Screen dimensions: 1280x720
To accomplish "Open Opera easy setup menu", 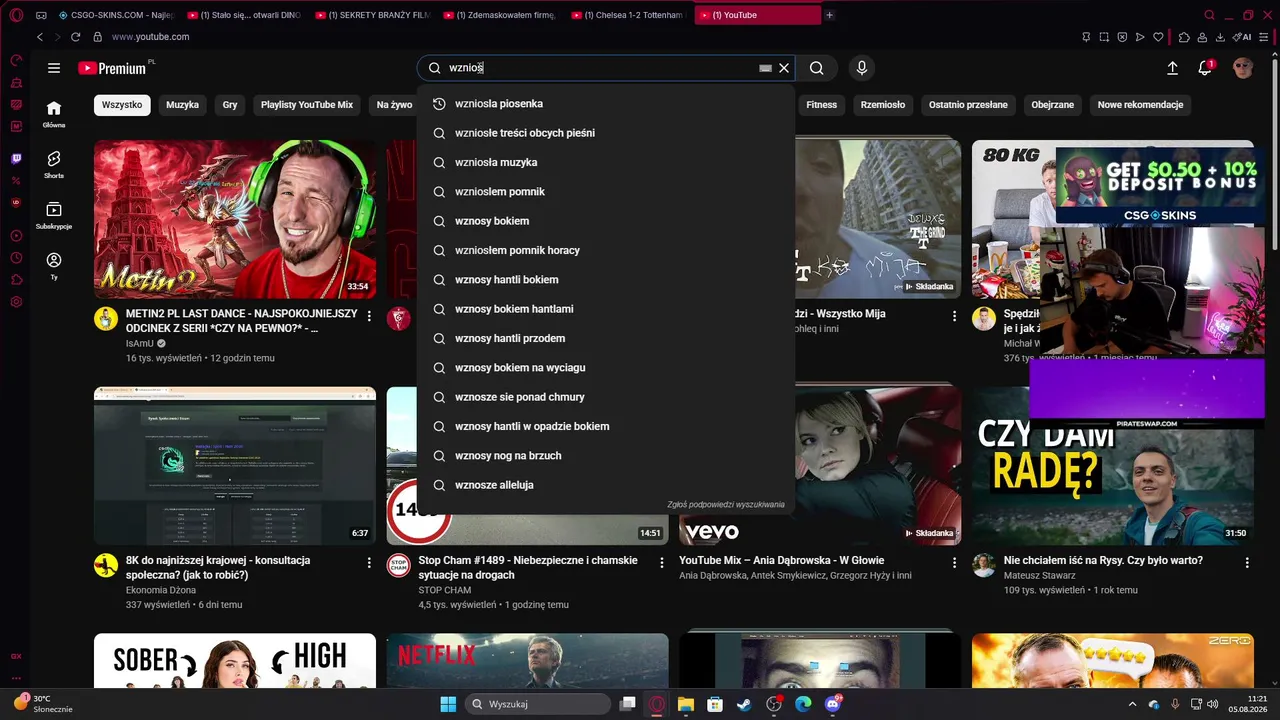I will (1265, 37).
